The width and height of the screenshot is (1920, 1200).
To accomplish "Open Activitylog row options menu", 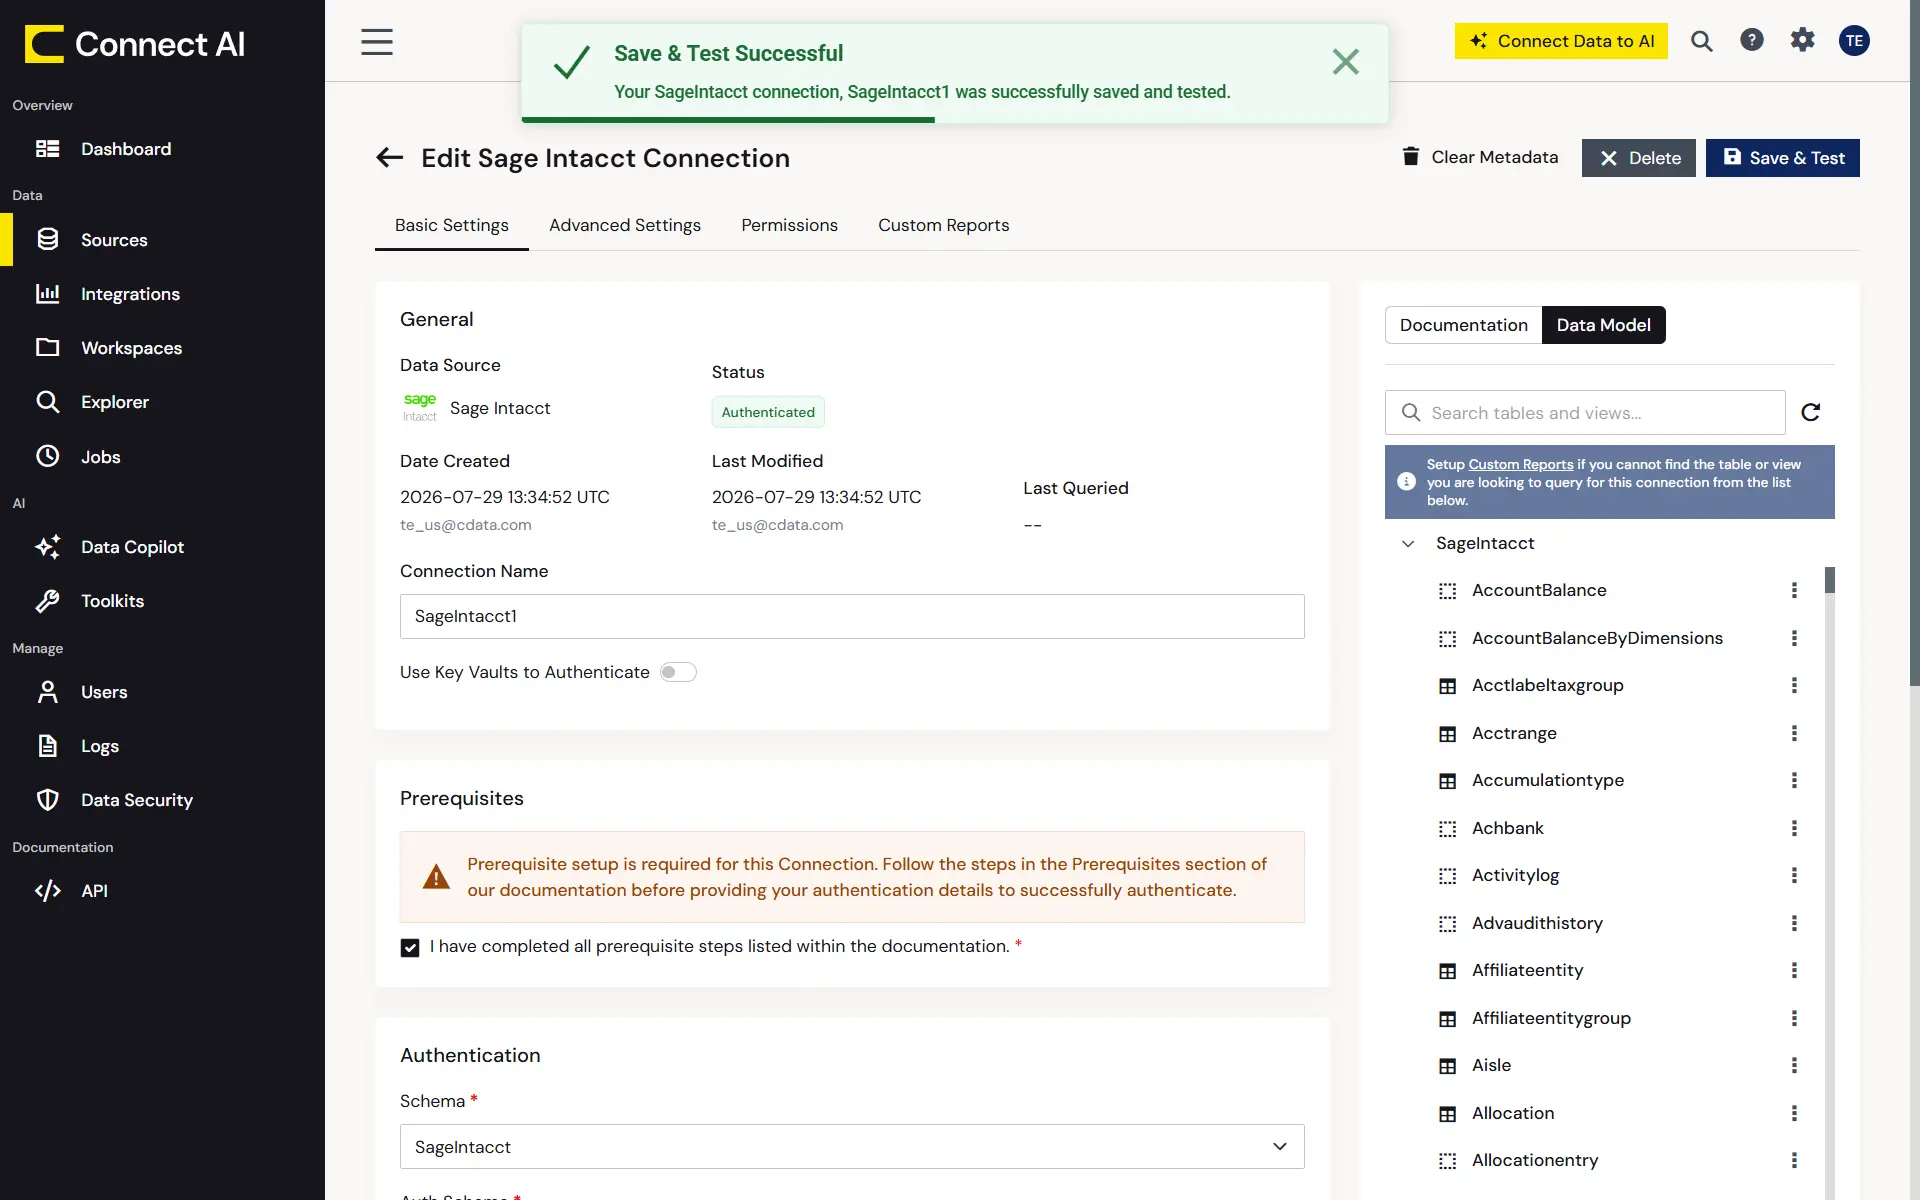I will pos(1794,875).
